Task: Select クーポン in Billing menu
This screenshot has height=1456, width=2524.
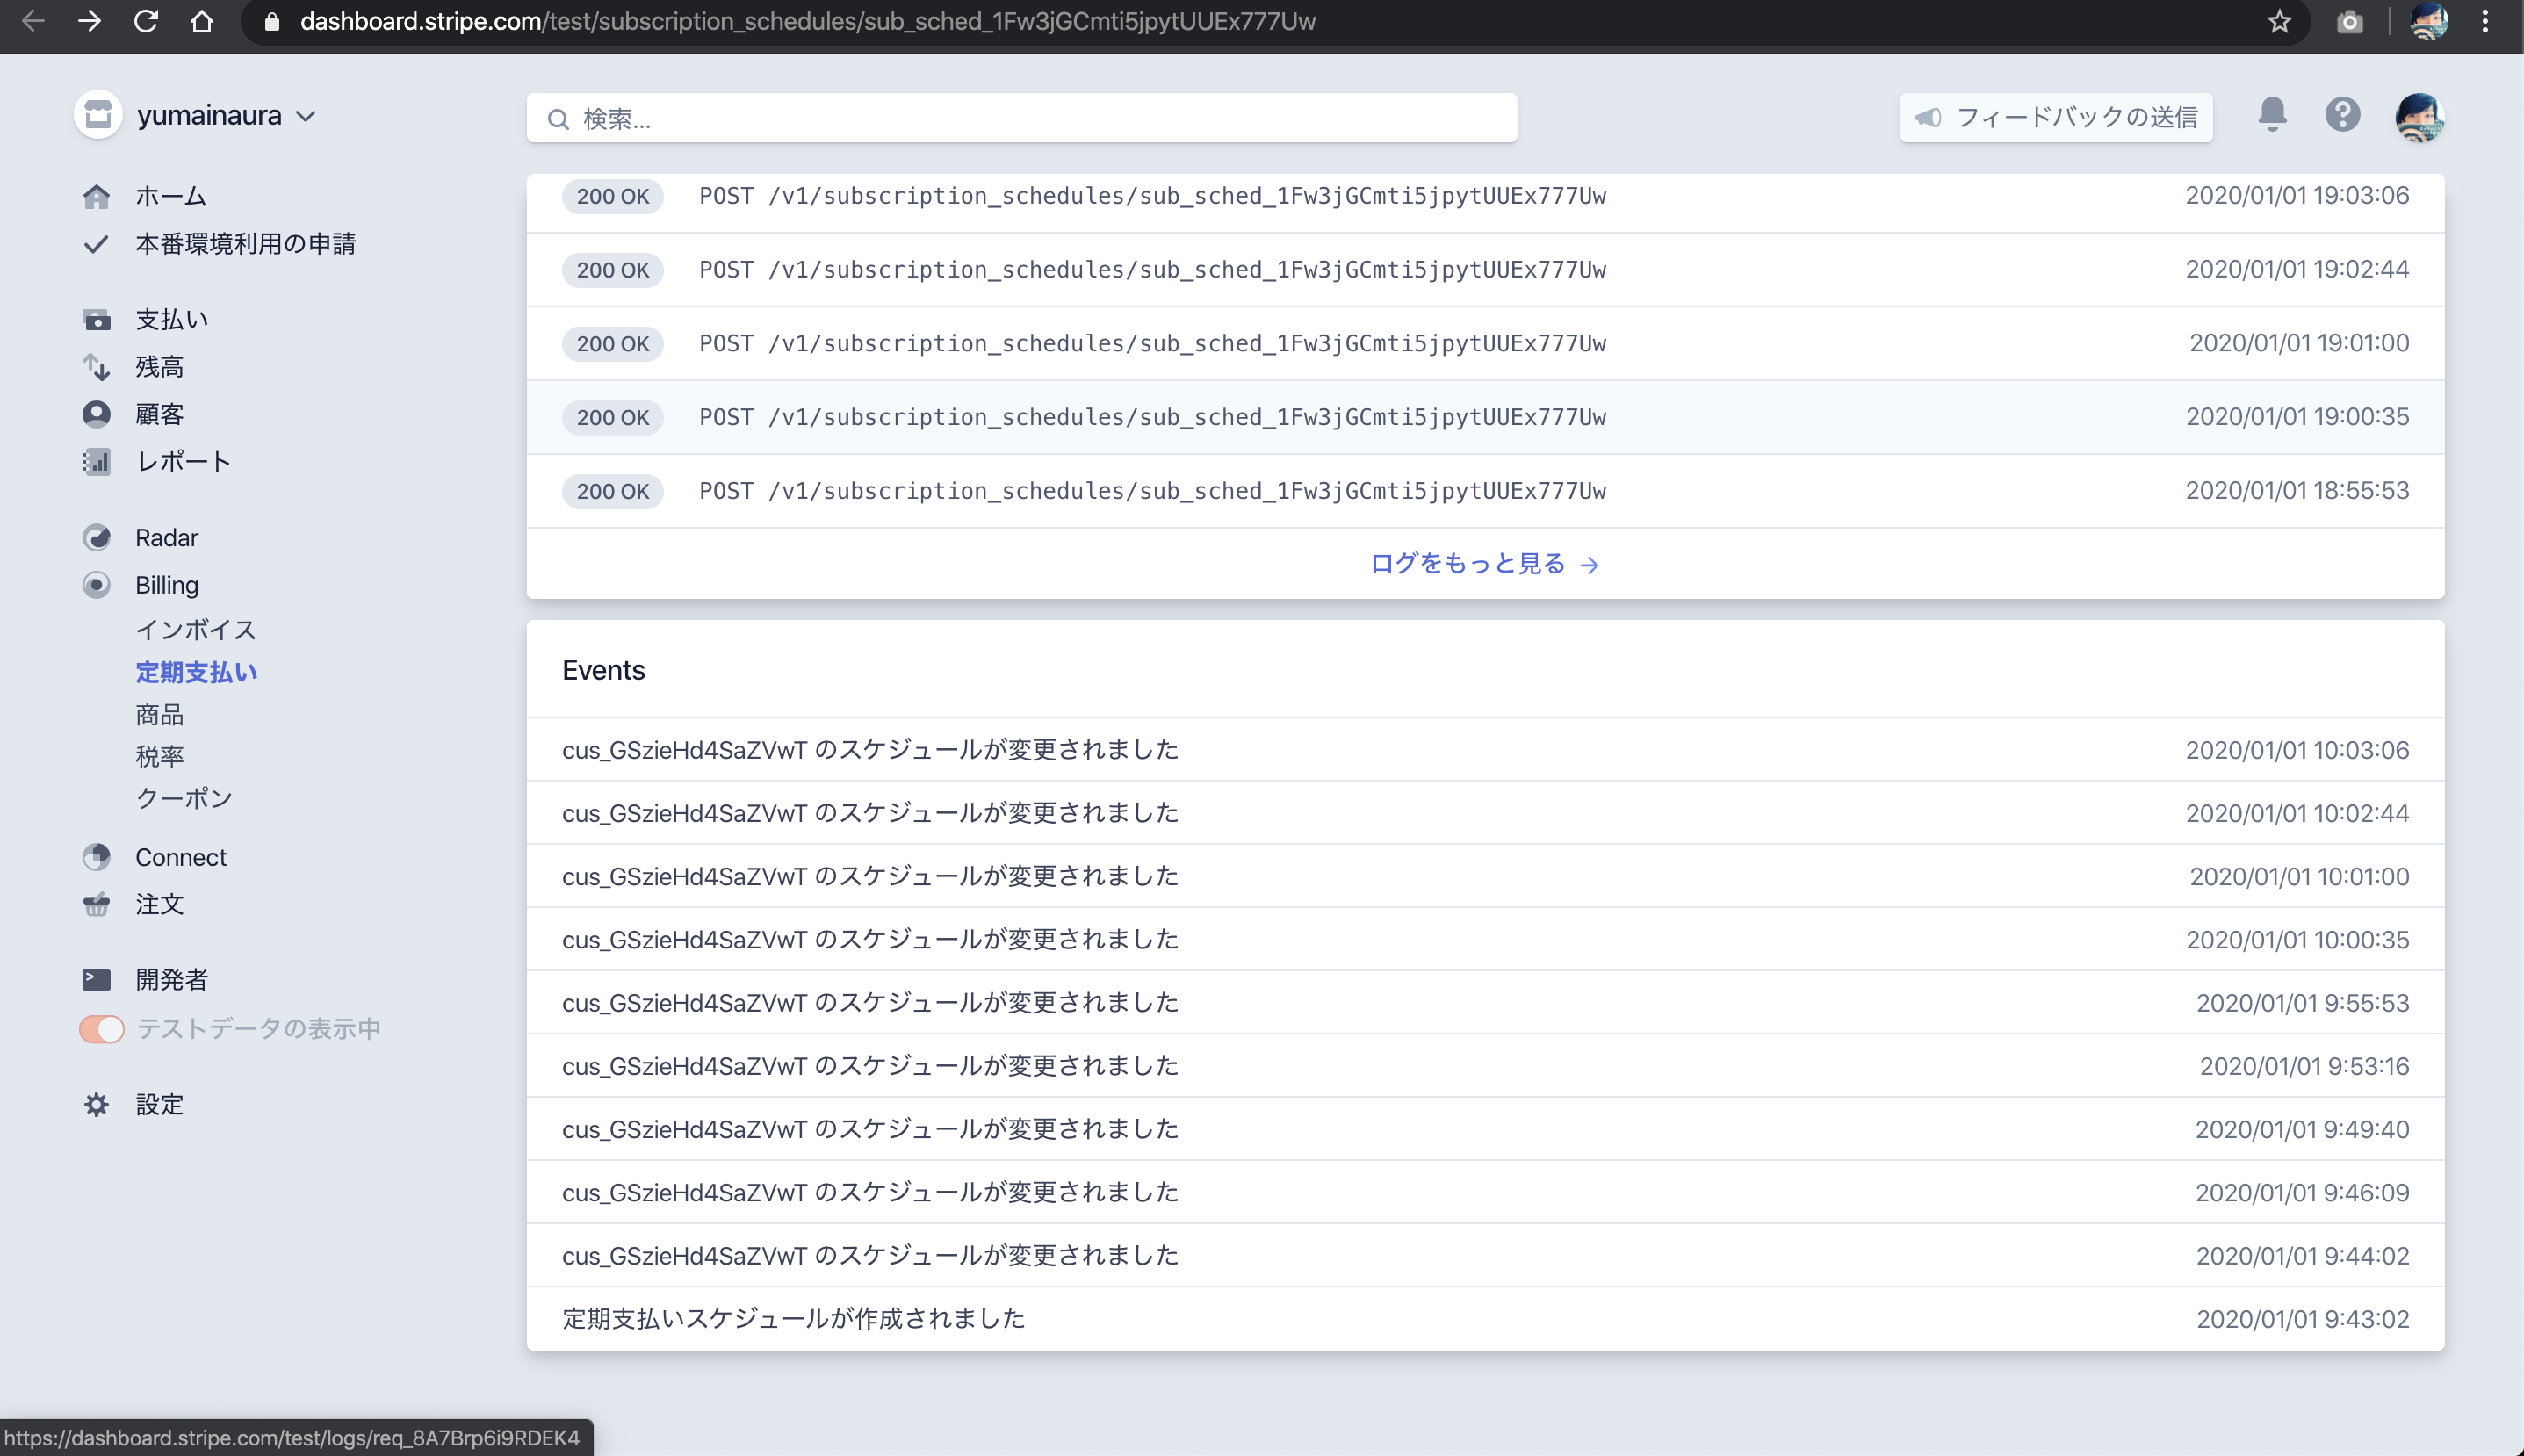Action: 184,798
